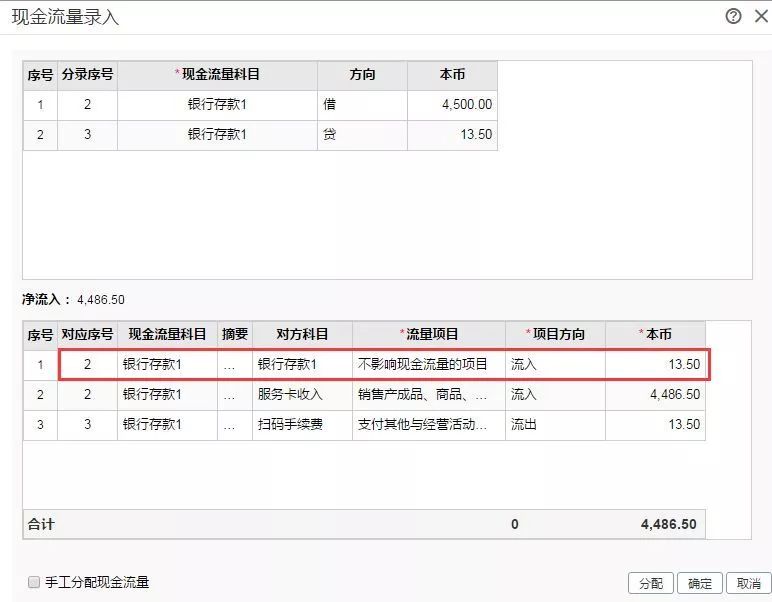This screenshot has height=602, width=772.
Task: Click the 确定 button
Action: coord(700,583)
